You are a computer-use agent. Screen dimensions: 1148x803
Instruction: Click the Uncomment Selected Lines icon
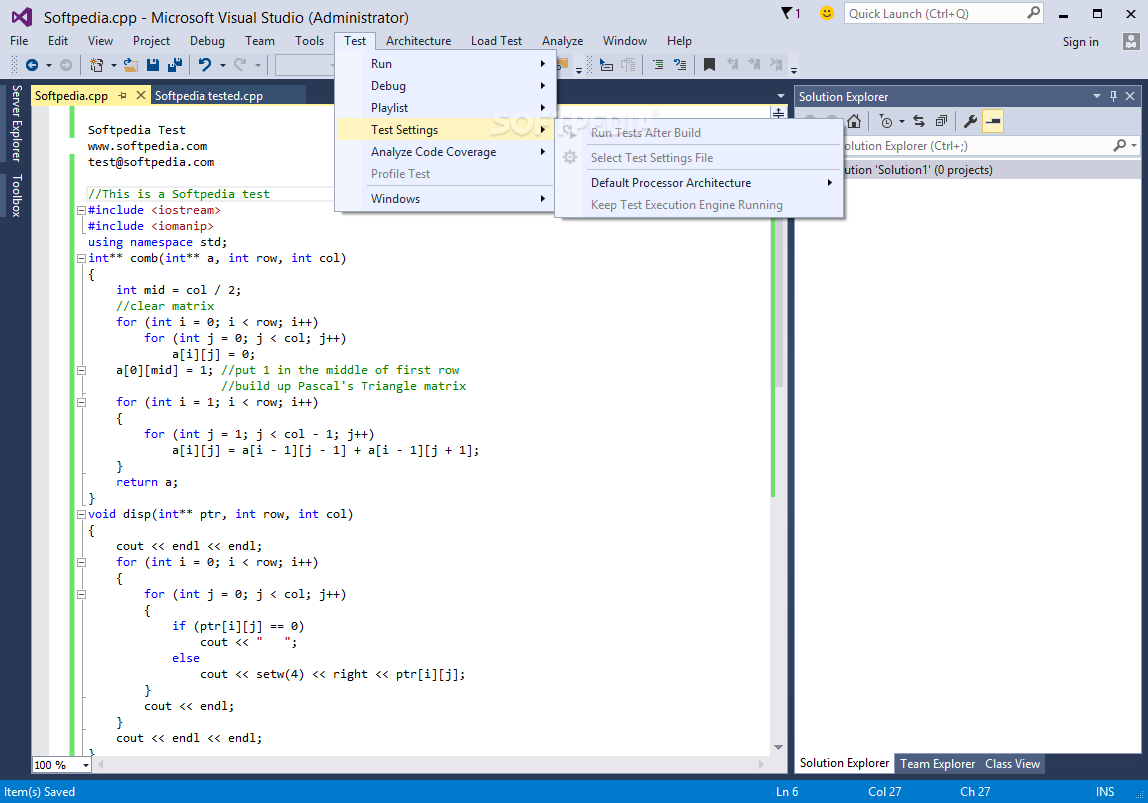click(x=680, y=65)
